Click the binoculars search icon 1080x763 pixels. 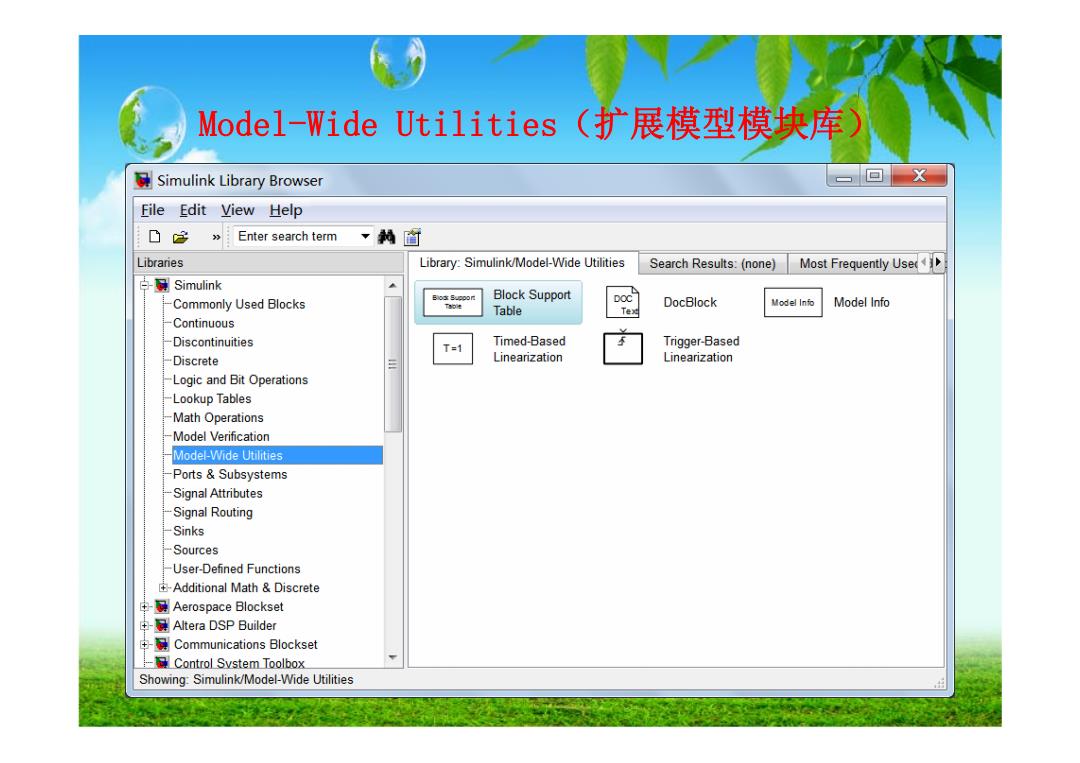tap(386, 237)
